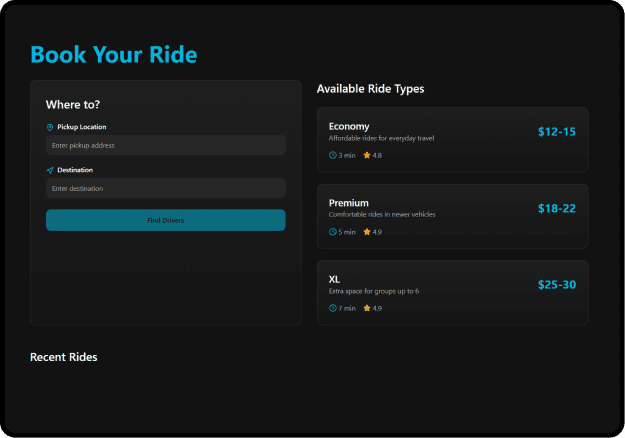Focus the Enter destination field
The image size is (625, 438).
tap(165, 188)
